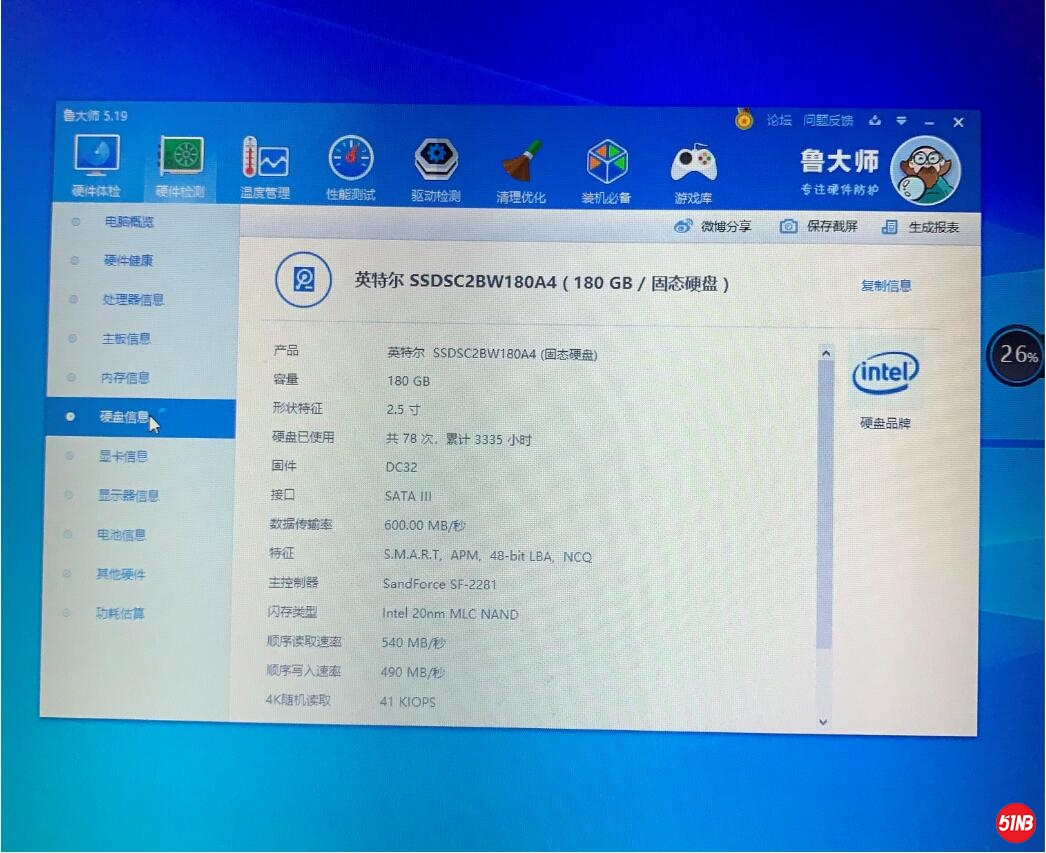This screenshot has height=853, width=1046.
Task: Select 硬件健康 in sidebar
Action: point(128,260)
